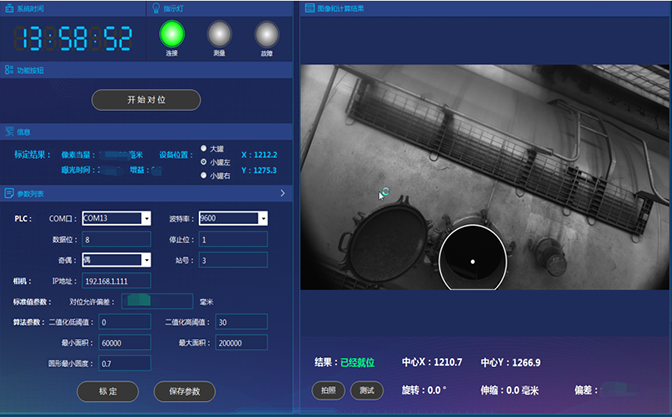This screenshot has width=672, height=417.
Task: Select the 小罐右 radio option
Action: 204,175
